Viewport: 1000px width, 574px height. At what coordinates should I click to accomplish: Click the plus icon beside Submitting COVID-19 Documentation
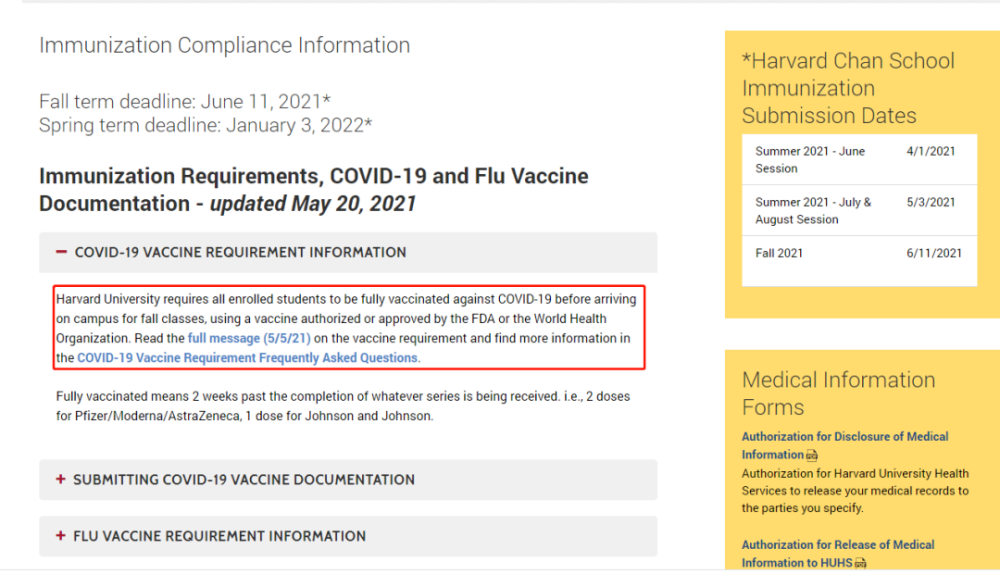coord(61,480)
